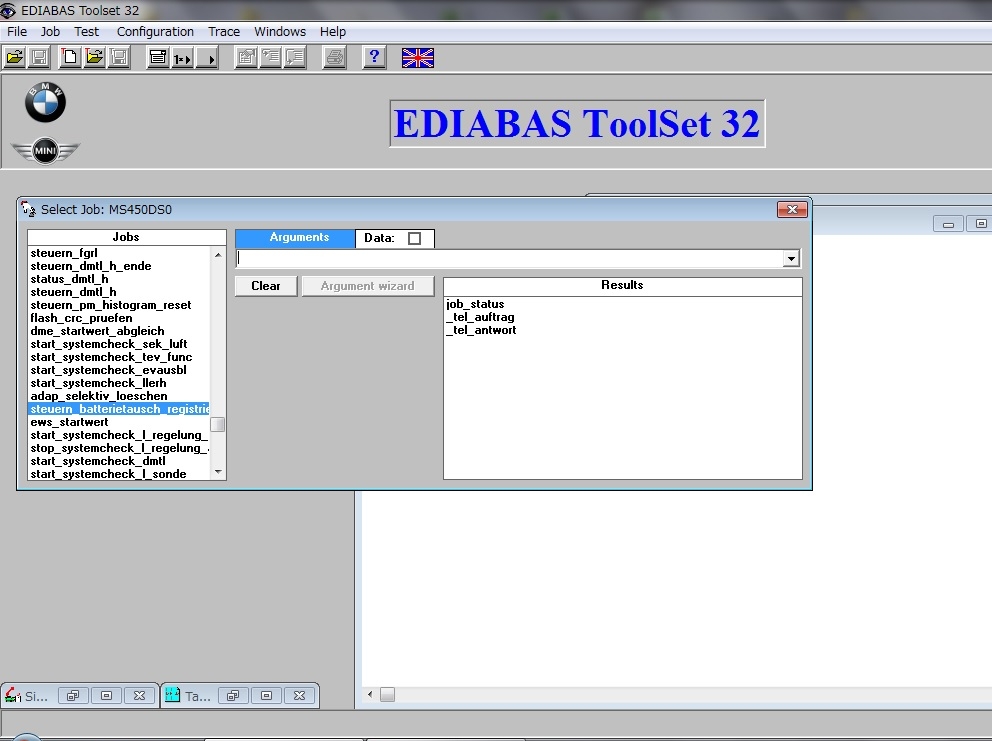Select job start_systemcheck_evausbl
The width and height of the screenshot is (992, 741).
point(108,370)
